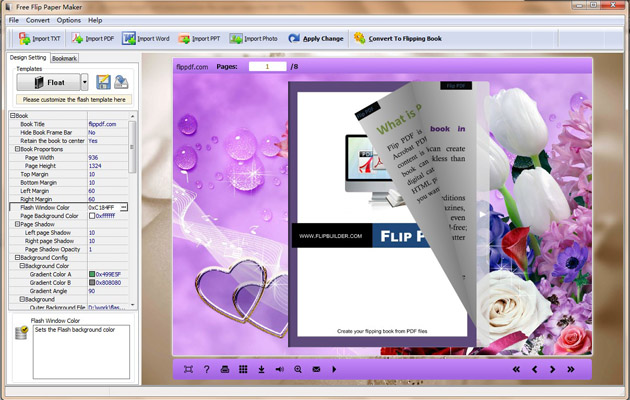Click the property list scroll up arrow
Viewport: 630px width, 400px height.
click(x=132, y=116)
